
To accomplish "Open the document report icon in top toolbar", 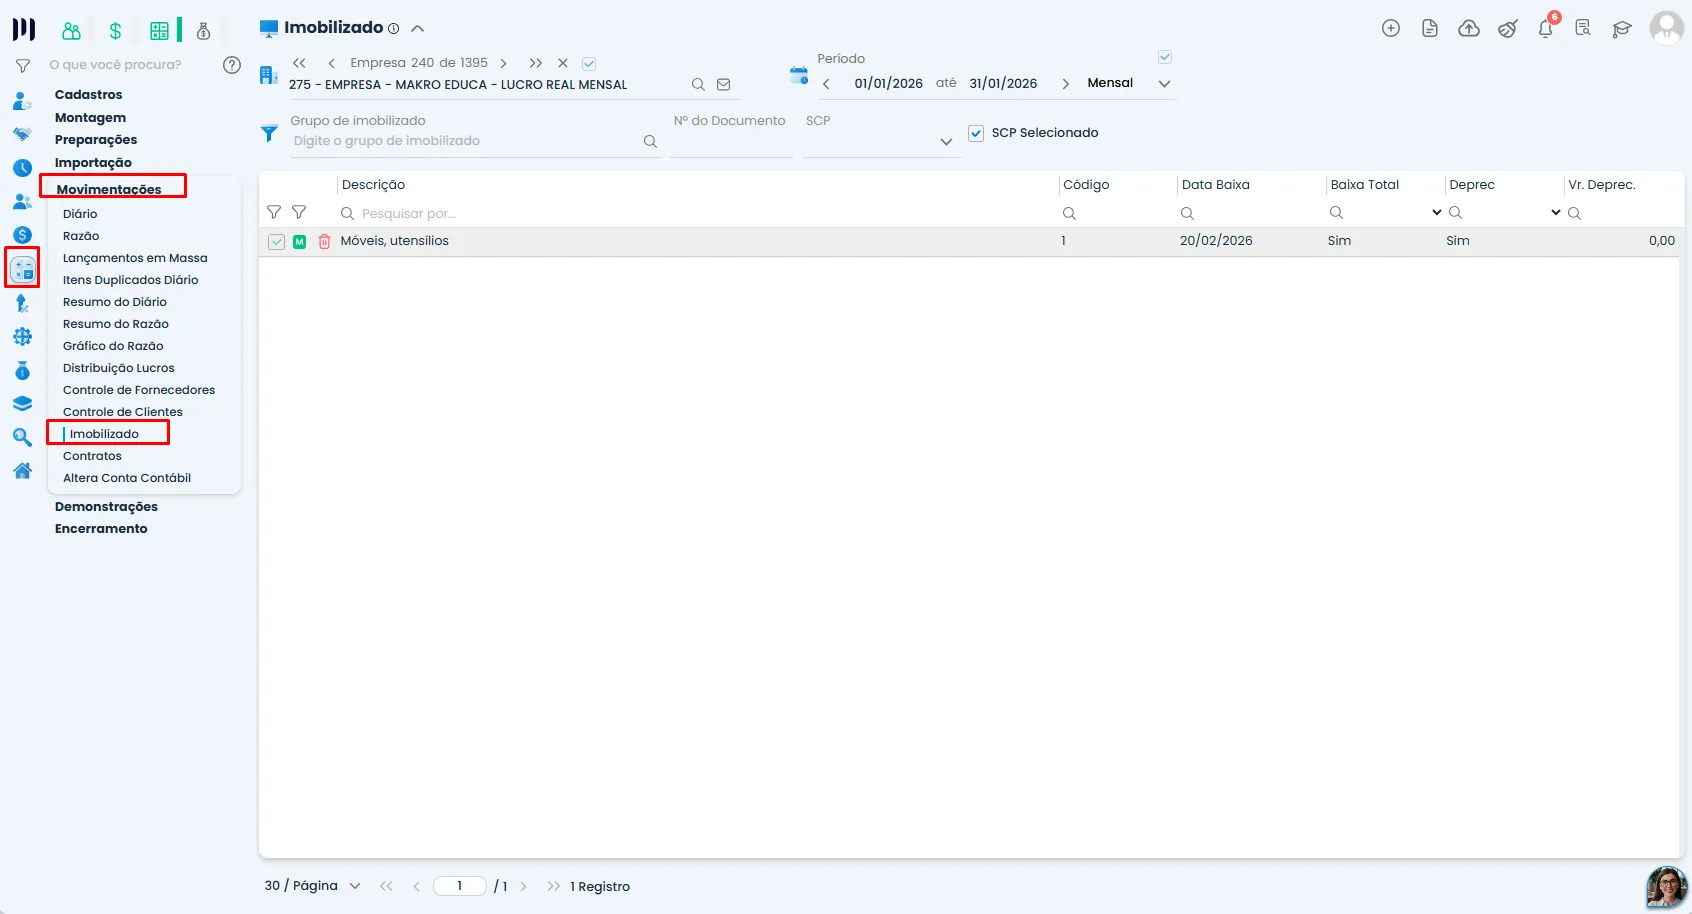I will (x=1430, y=28).
